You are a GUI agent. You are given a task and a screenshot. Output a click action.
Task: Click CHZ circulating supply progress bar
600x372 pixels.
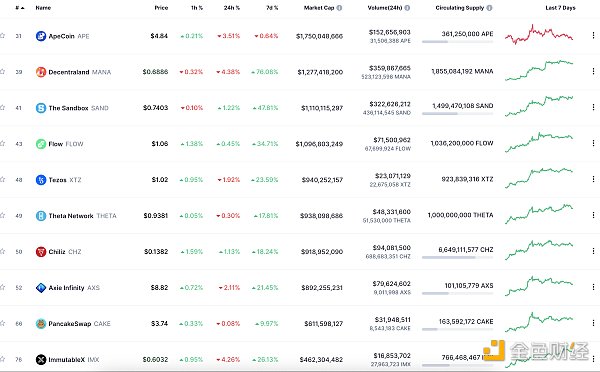(x=458, y=258)
